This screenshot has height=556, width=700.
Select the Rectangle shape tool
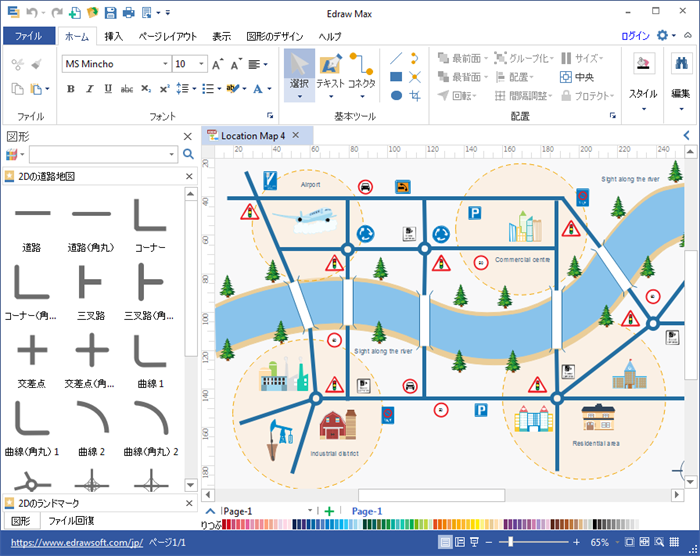[396, 77]
